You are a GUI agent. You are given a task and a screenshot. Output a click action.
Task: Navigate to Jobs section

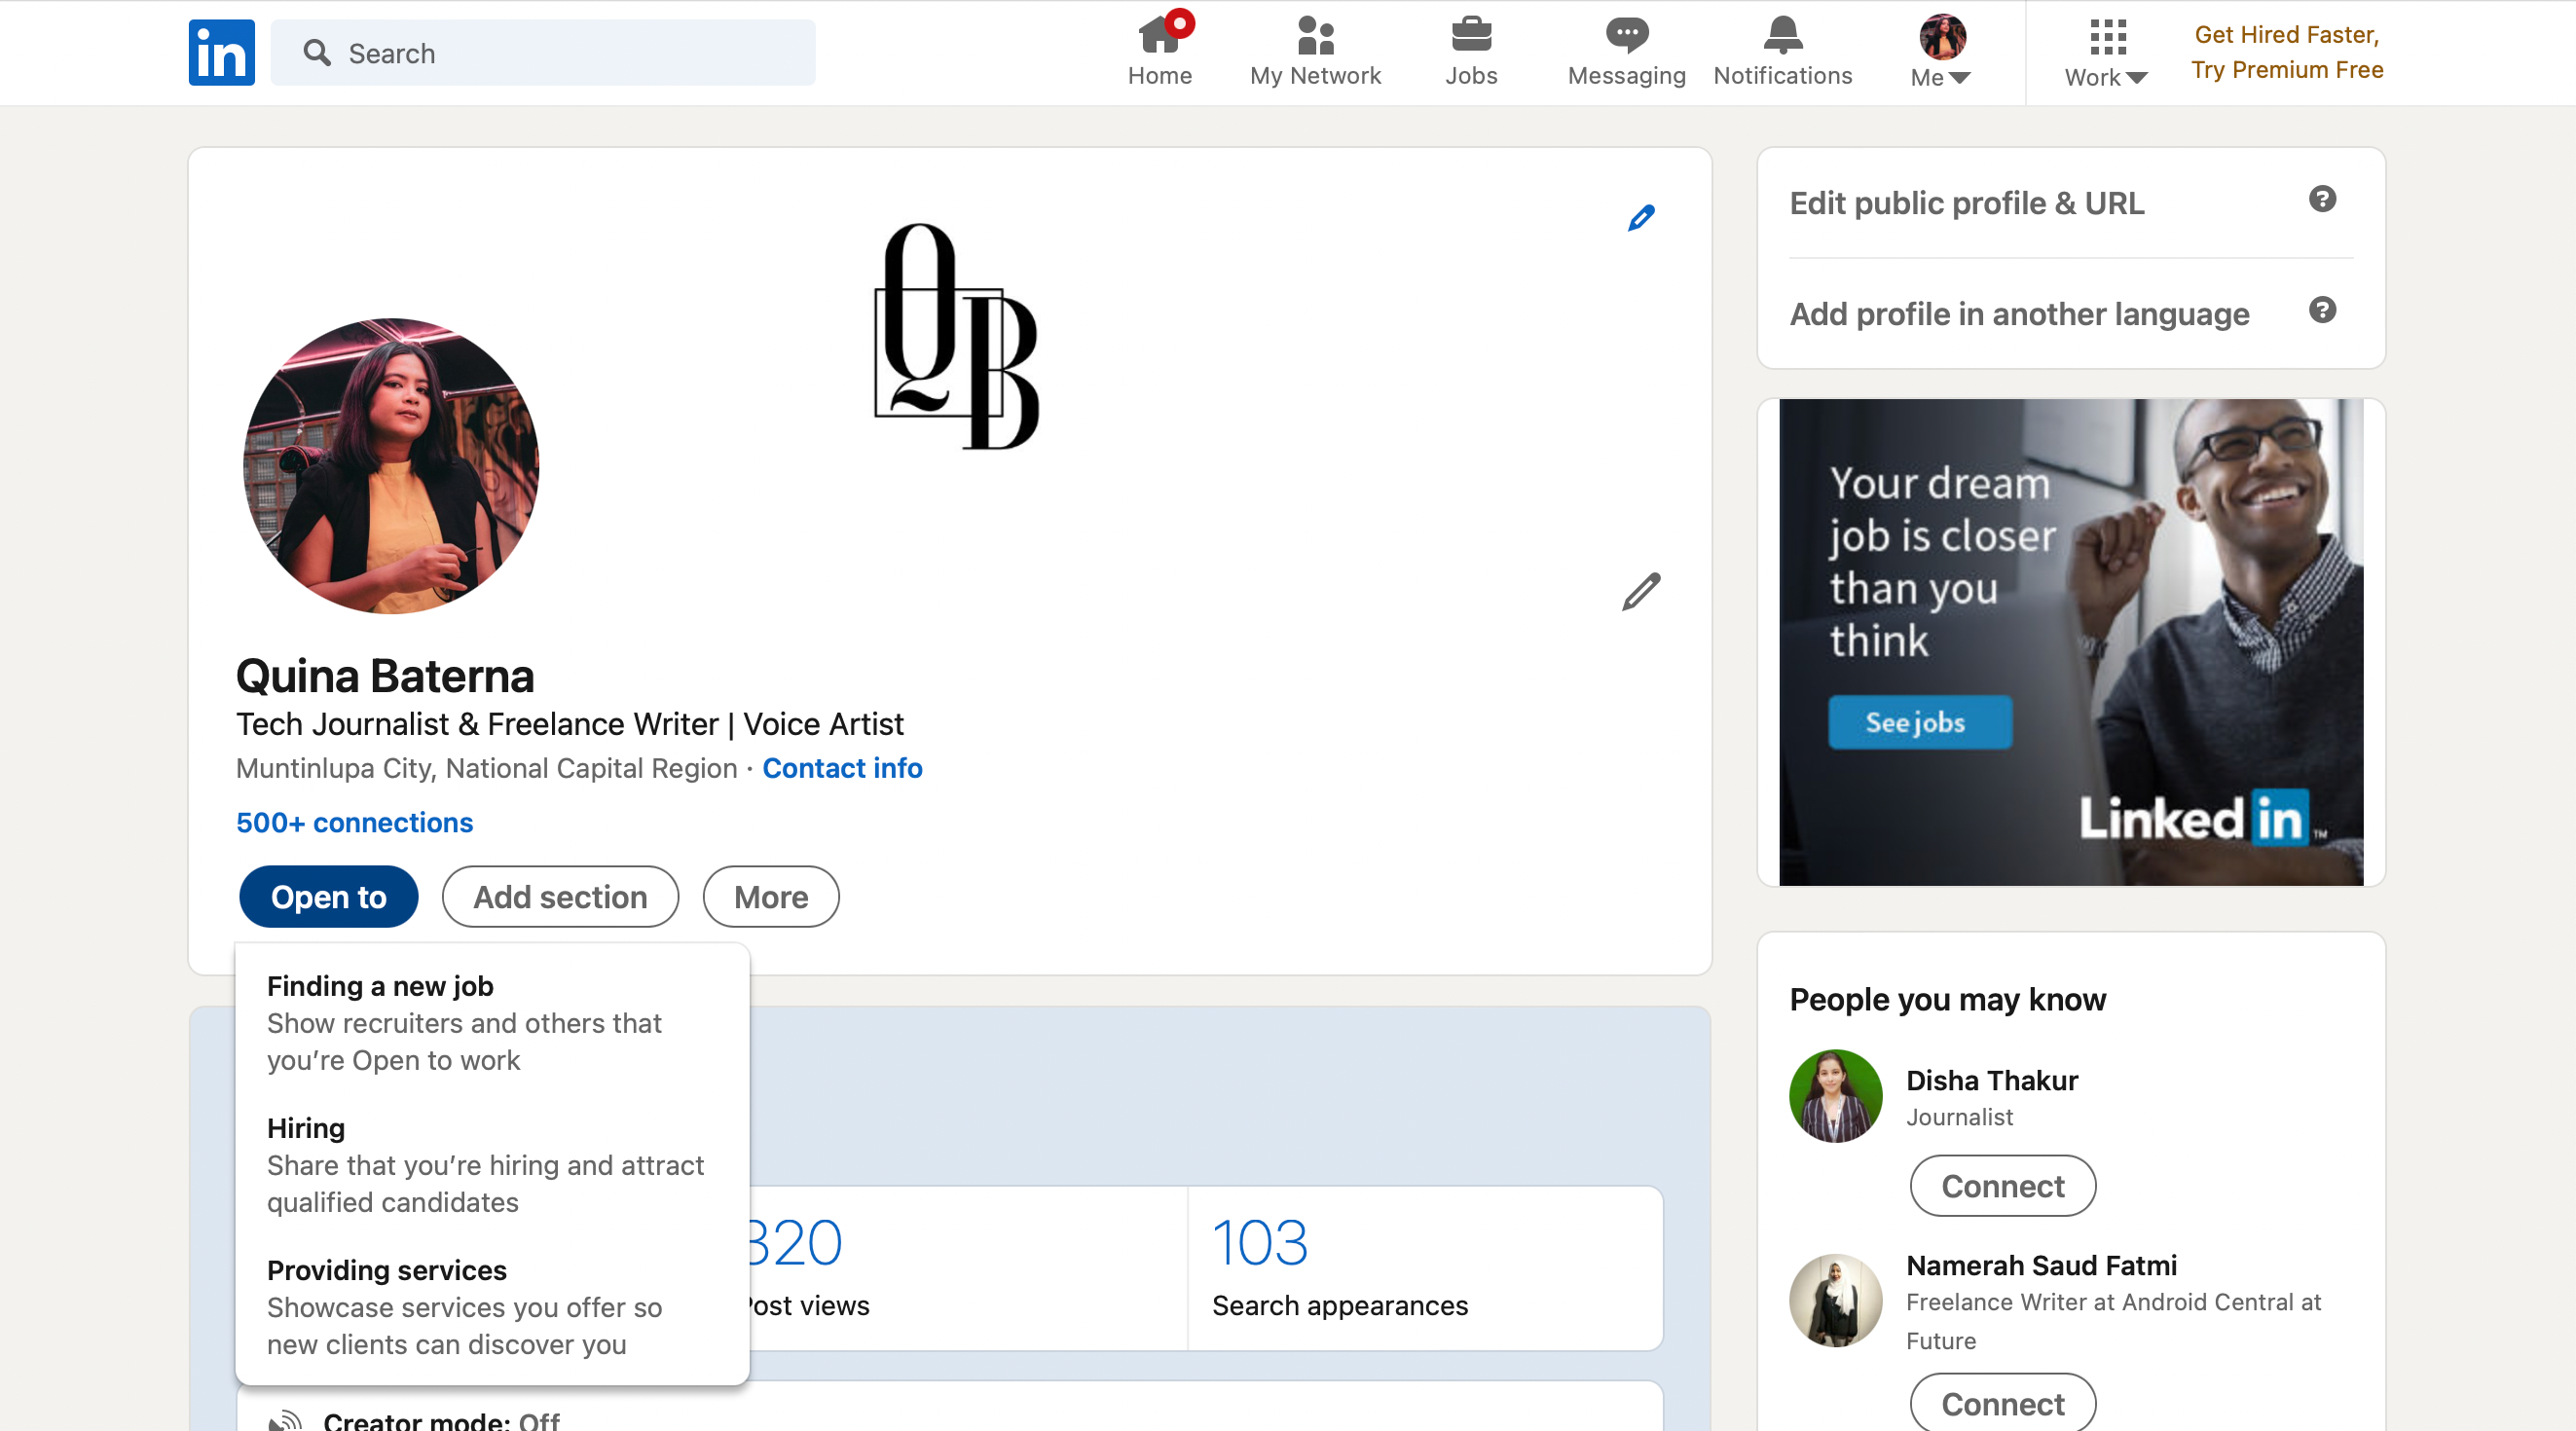(x=1469, y=51)
